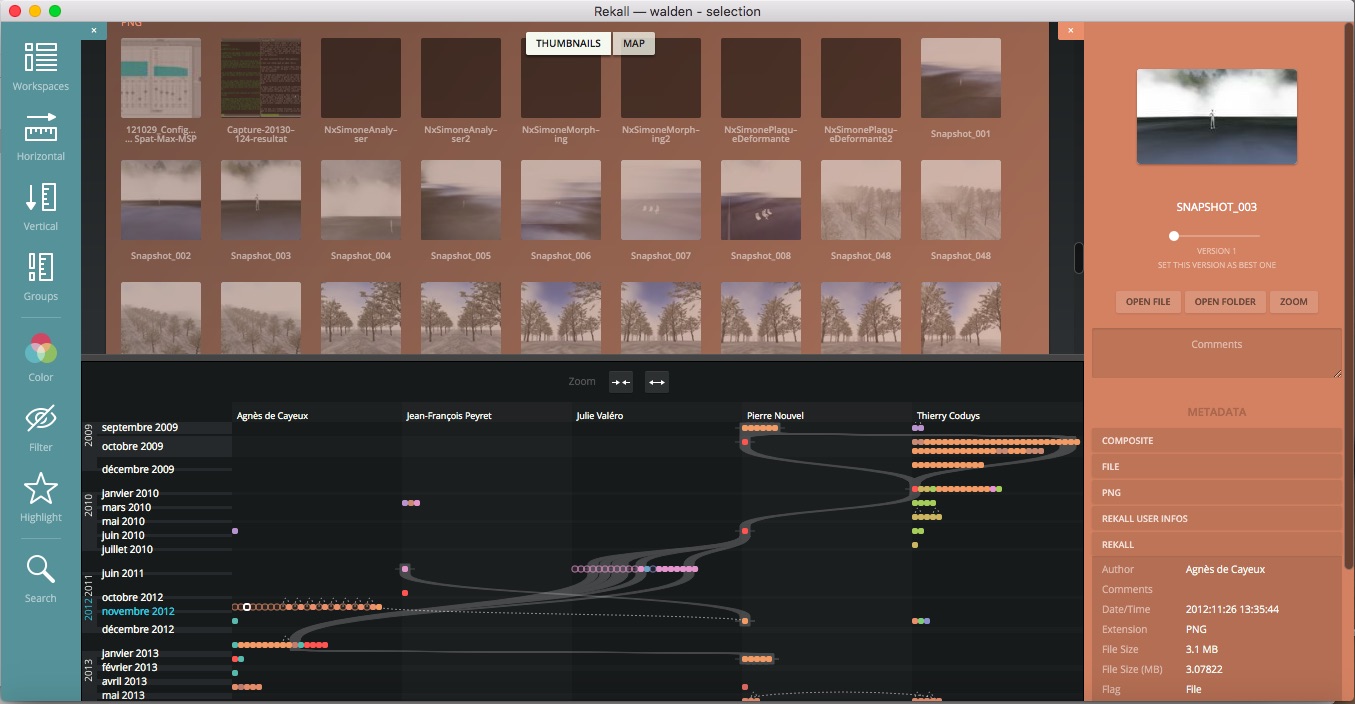1355x704 pixels.
Task: Select the Snapshot_005 thumbnail
Action: tap(461, 201)
